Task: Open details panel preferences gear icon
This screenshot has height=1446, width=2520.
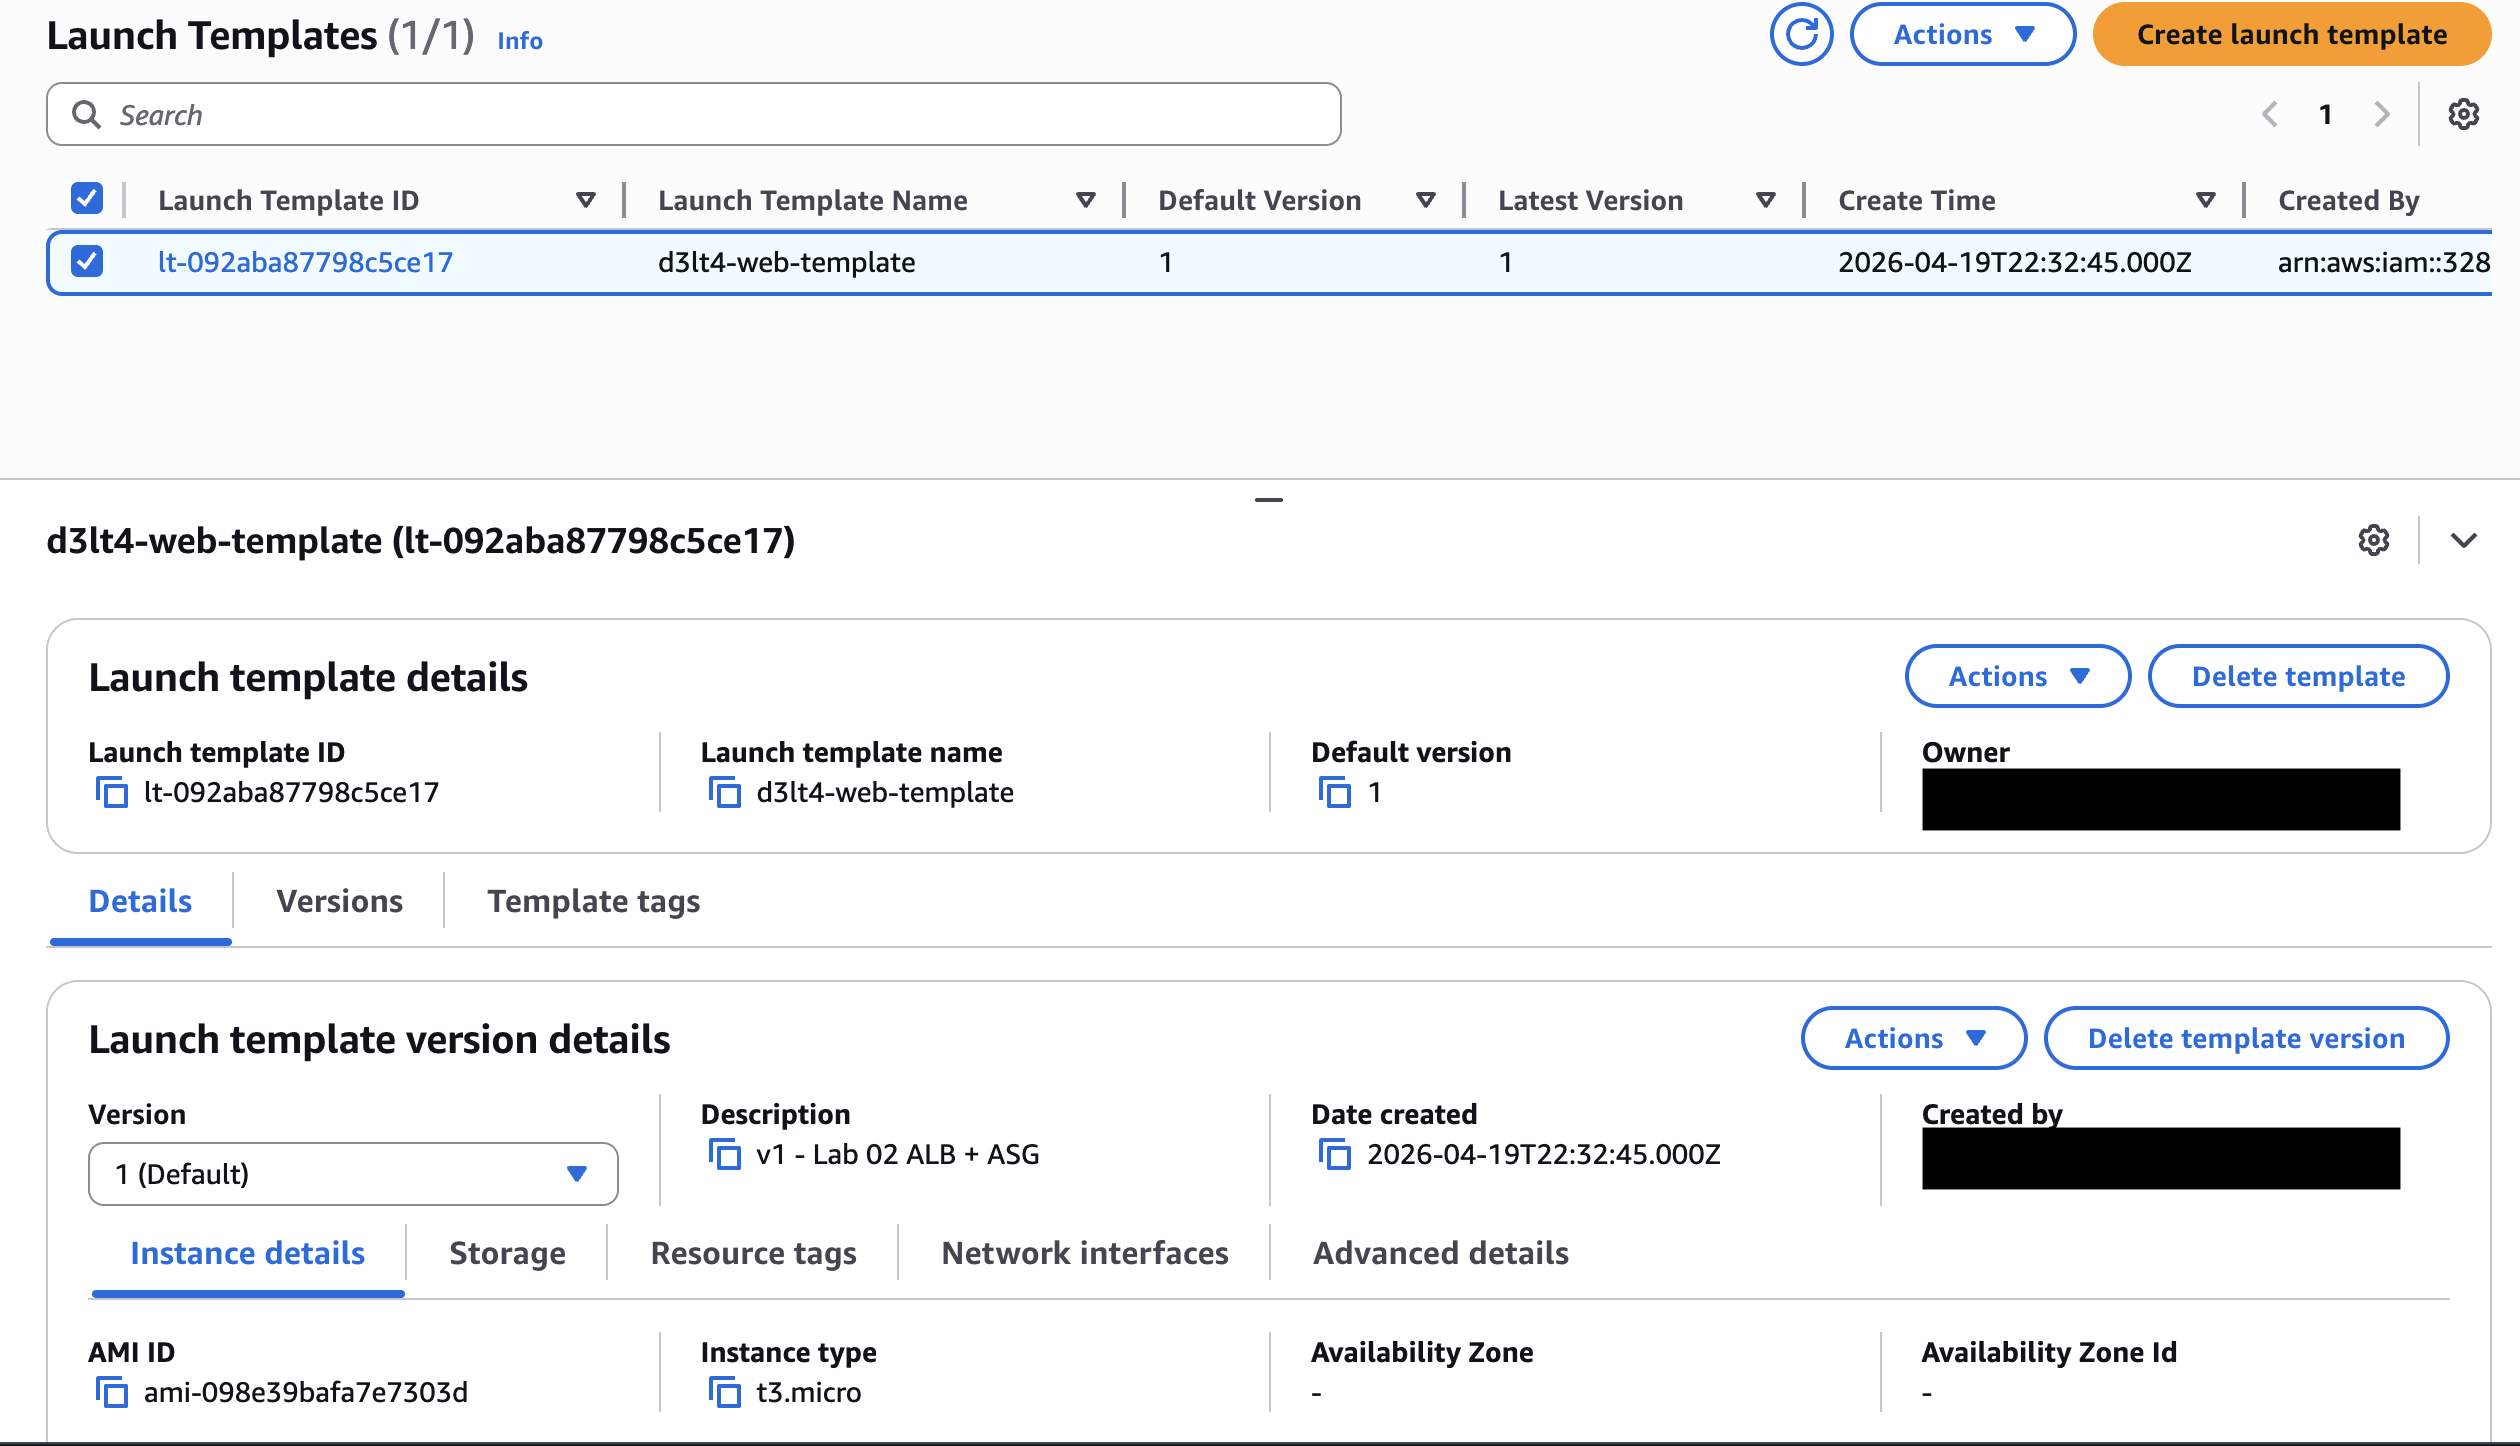Action: [x=2373, y=541]
